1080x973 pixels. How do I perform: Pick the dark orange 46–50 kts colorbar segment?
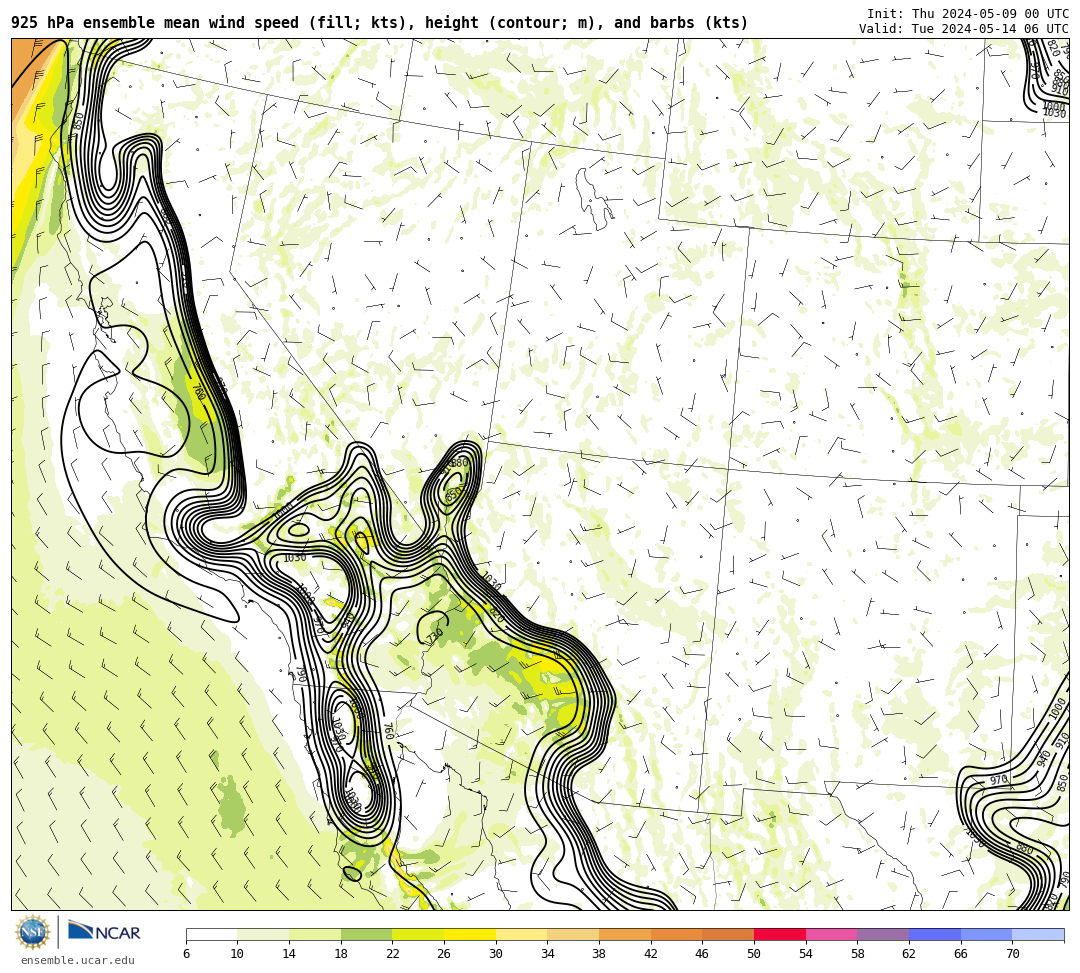point(728,934)
